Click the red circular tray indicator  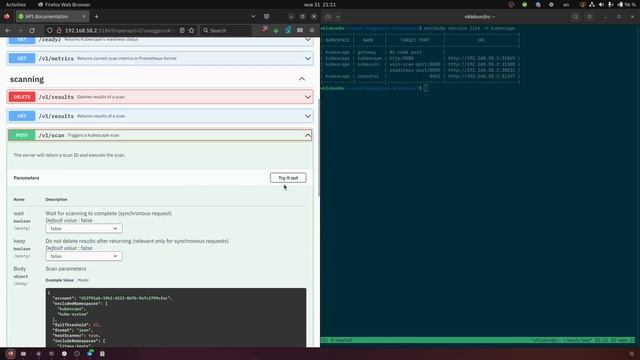tap(511, 4)
